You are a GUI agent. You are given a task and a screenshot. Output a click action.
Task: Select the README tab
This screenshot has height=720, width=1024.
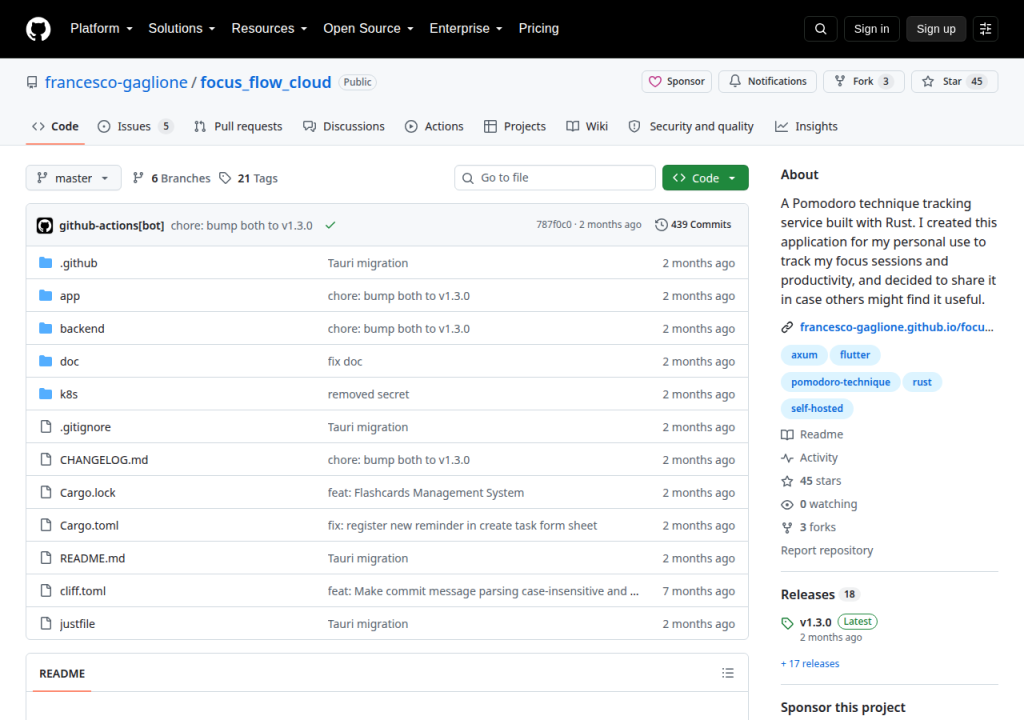[62, 673]
